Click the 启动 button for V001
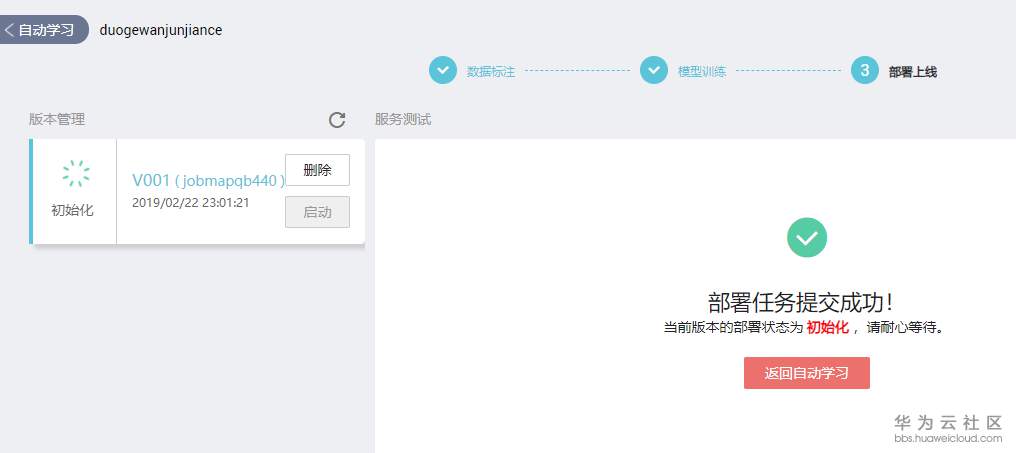The height and width of the screenshot is (453, 1016). [x=318, y=212]
